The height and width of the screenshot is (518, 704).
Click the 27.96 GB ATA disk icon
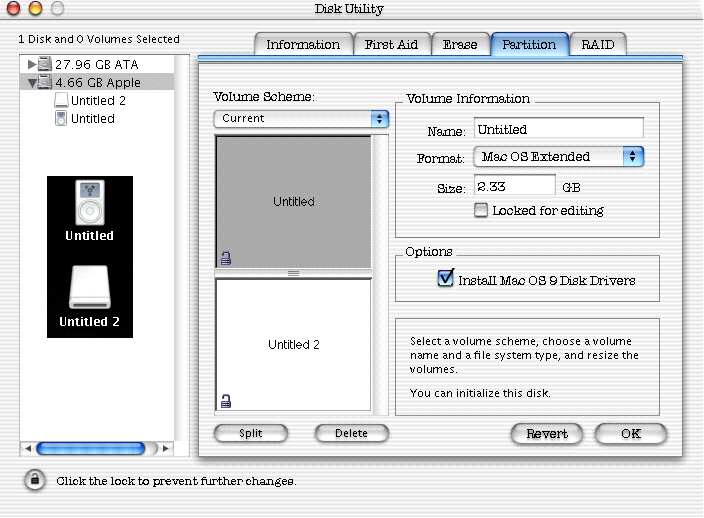(44, 64)
